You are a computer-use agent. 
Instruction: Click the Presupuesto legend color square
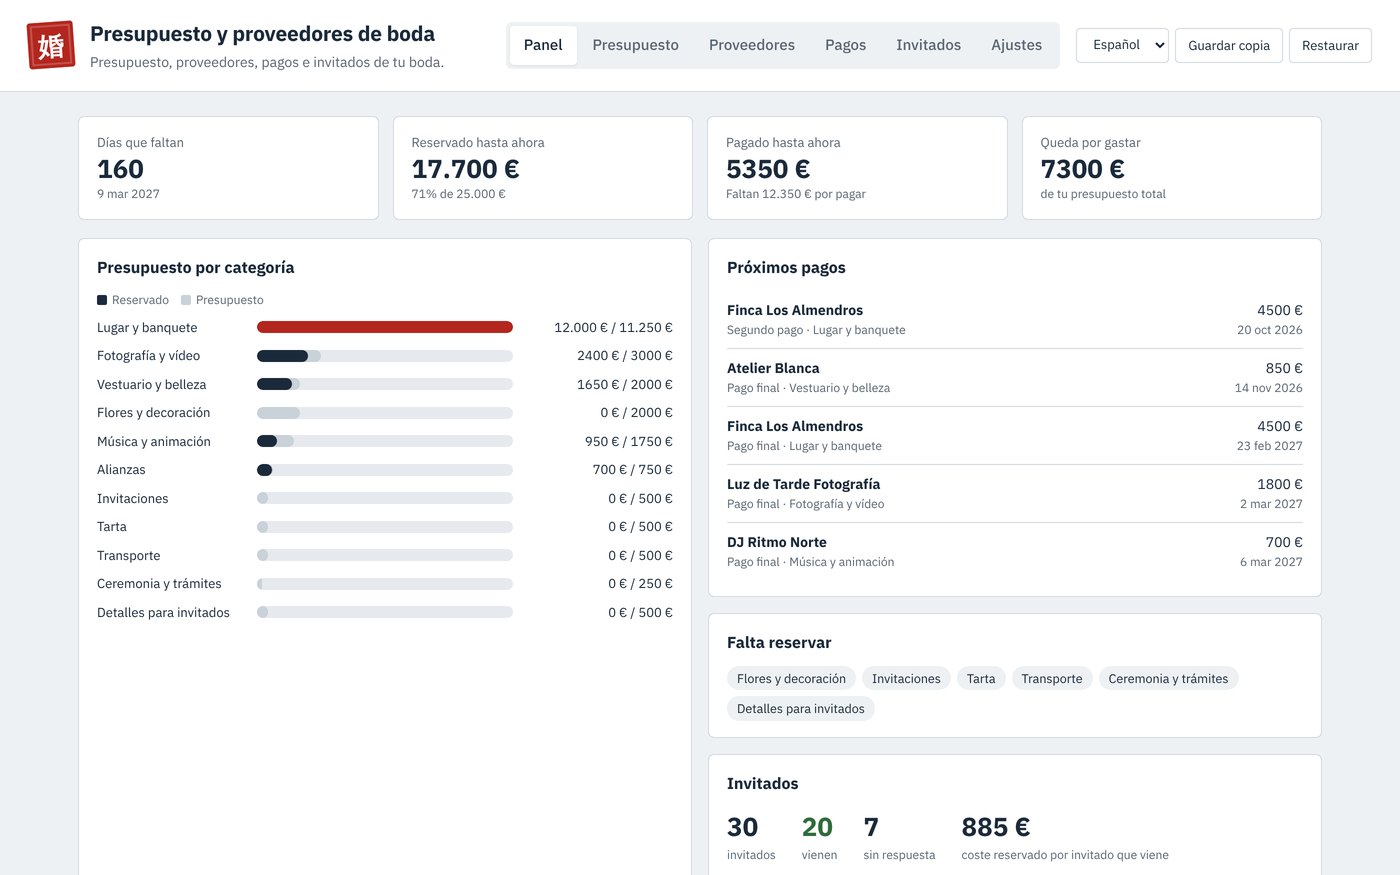click(x=186, y=300)
